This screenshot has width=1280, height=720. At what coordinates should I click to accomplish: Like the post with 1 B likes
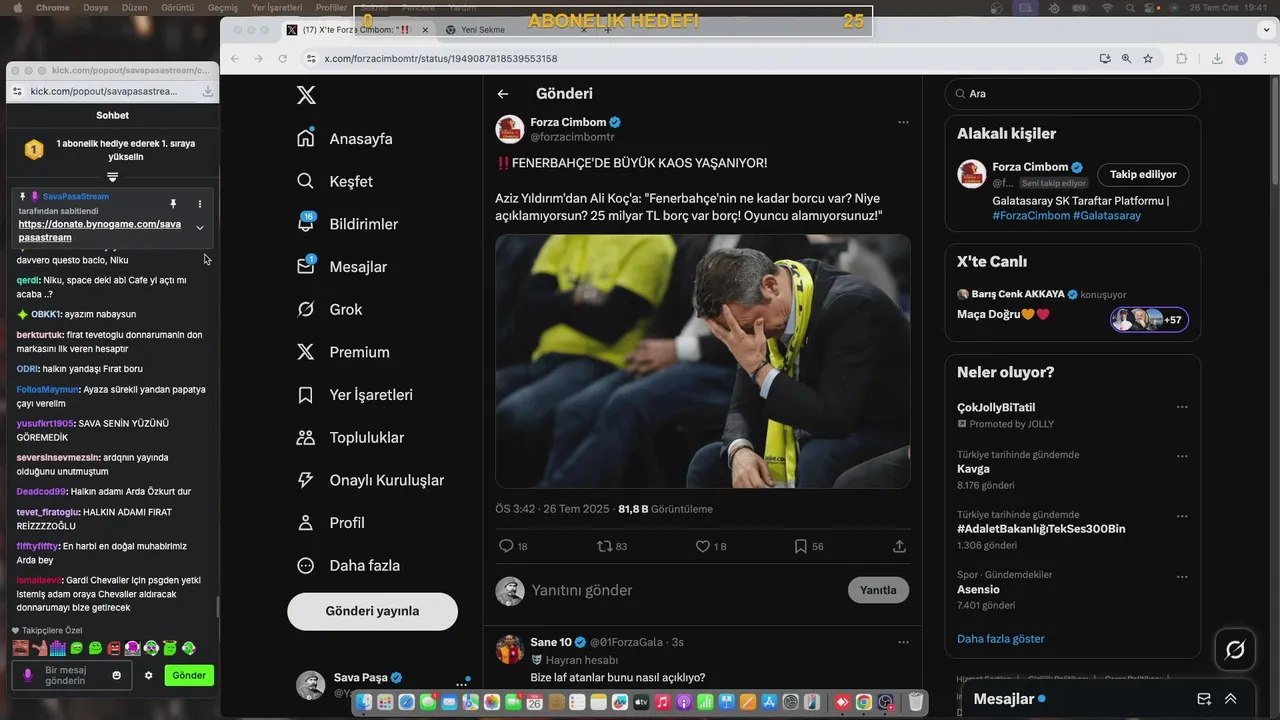click(x=703, y=546)
